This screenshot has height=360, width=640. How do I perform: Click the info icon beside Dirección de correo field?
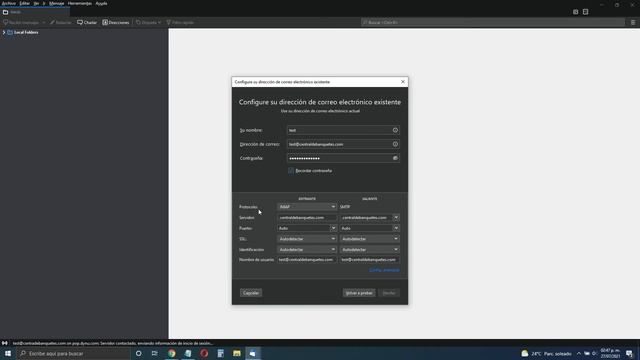[395, 144]
